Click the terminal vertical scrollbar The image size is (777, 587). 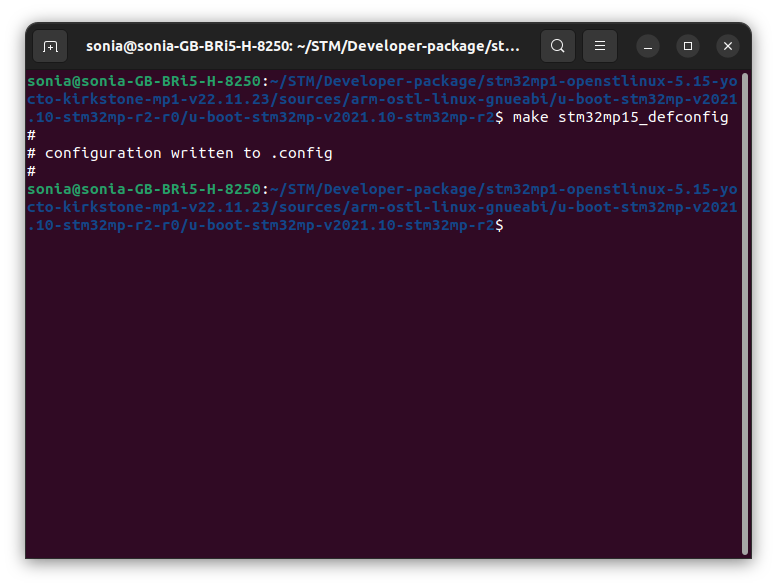click(x=745, y=314)
